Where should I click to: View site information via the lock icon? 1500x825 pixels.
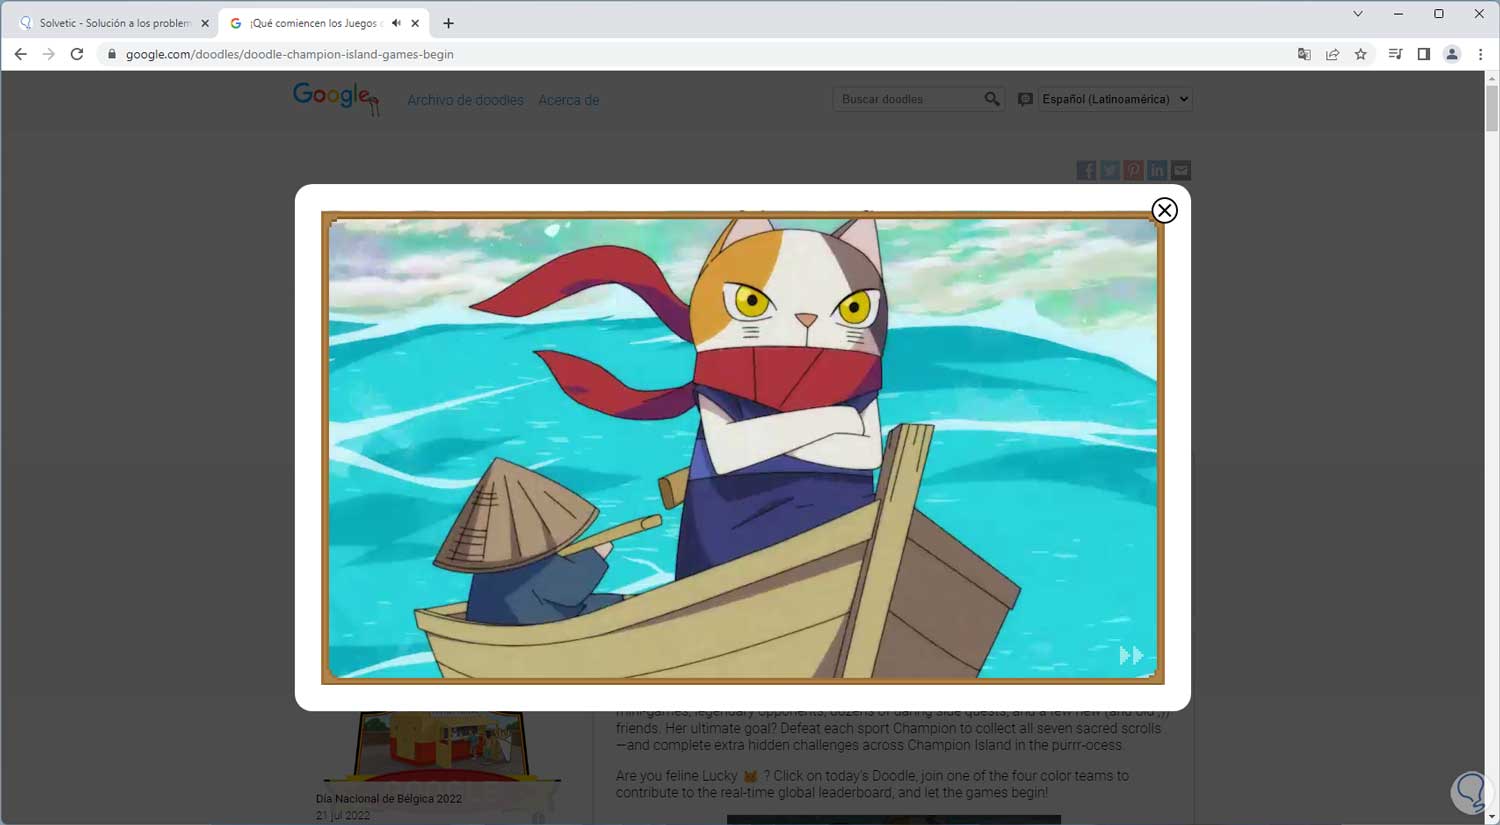tap(111, 54)
